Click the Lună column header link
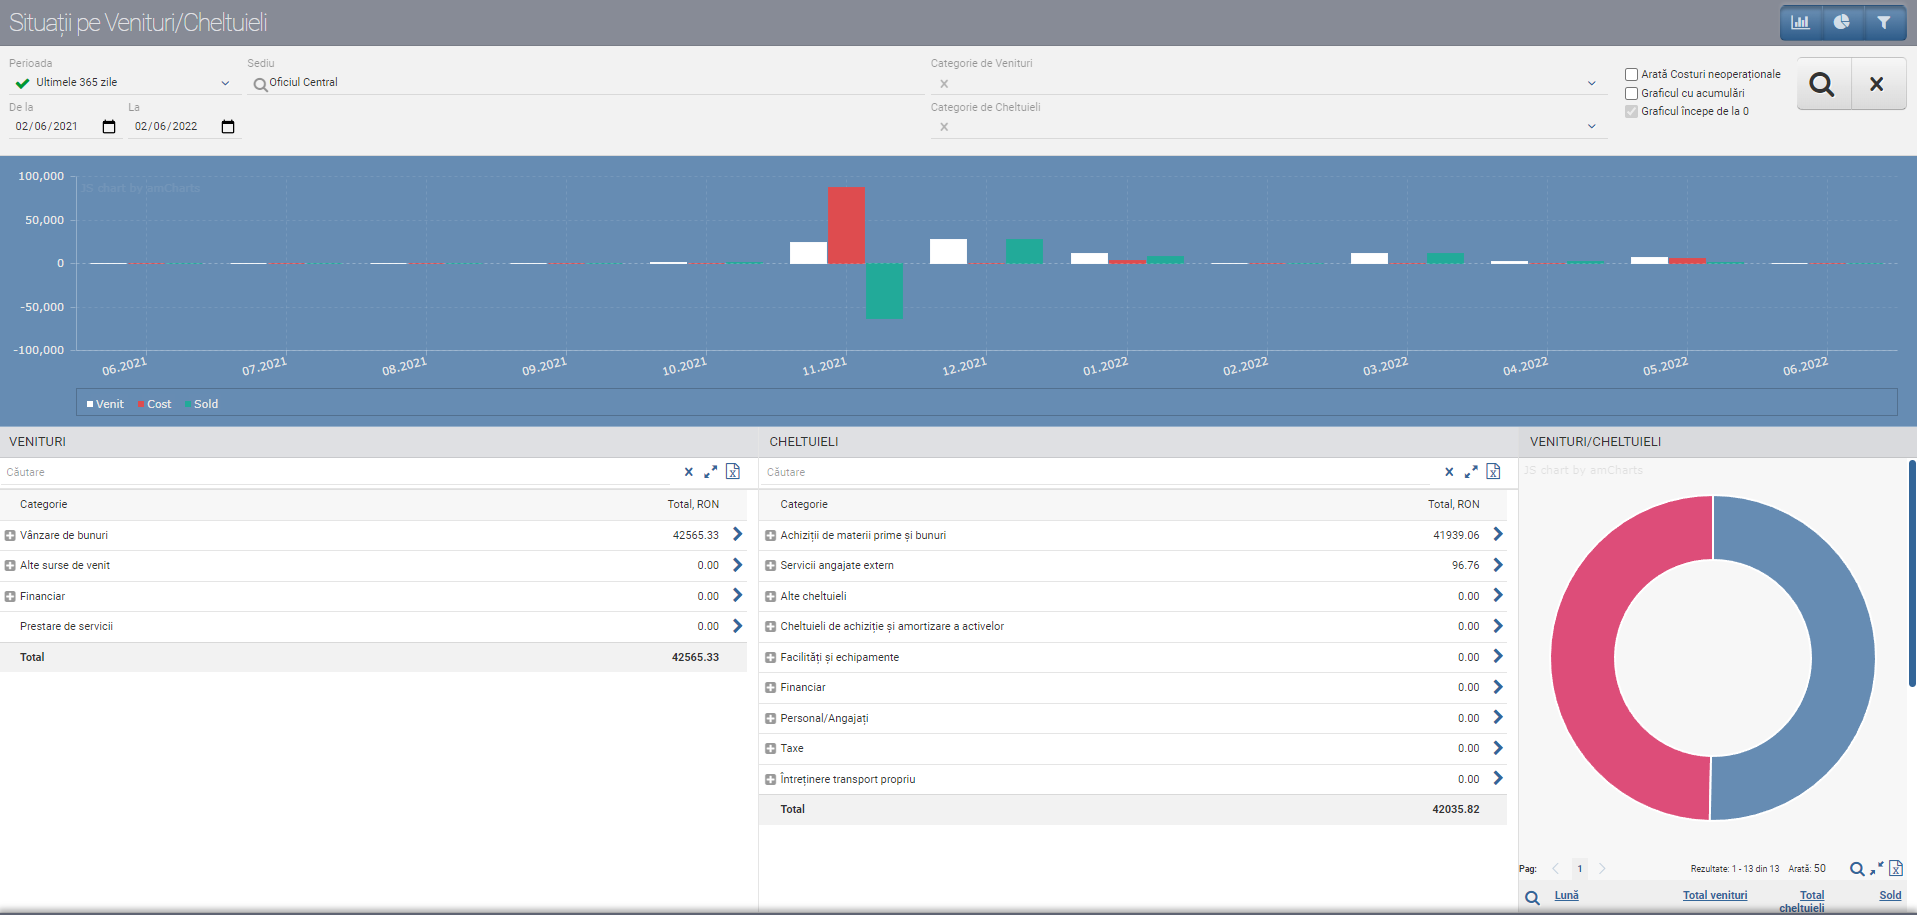Image resolution: width=1917 pixels, height=915 pixels. pyautogui.click(x=1566, y=895)
